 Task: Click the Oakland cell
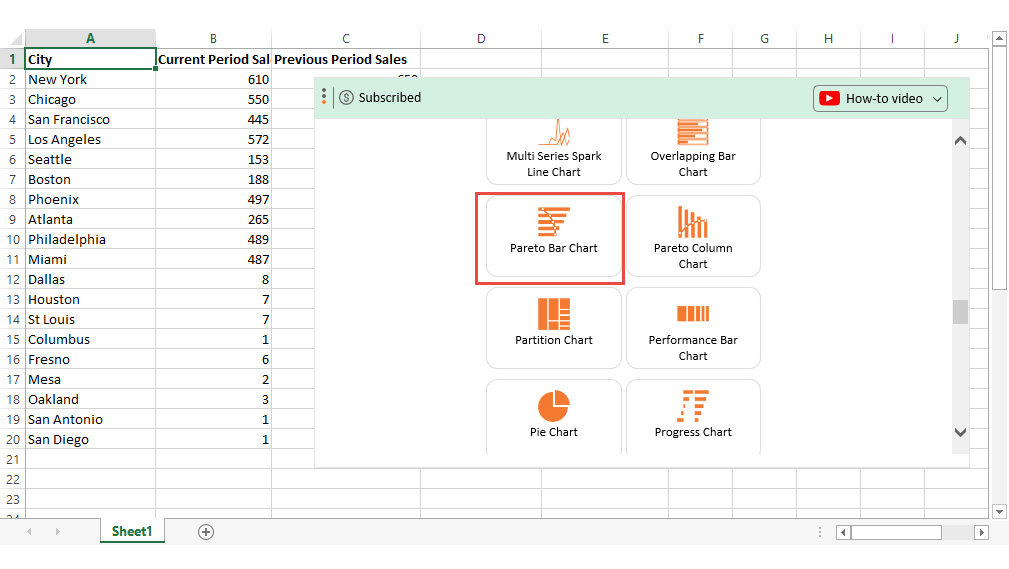pyautogui.click(x=90, y=399)
